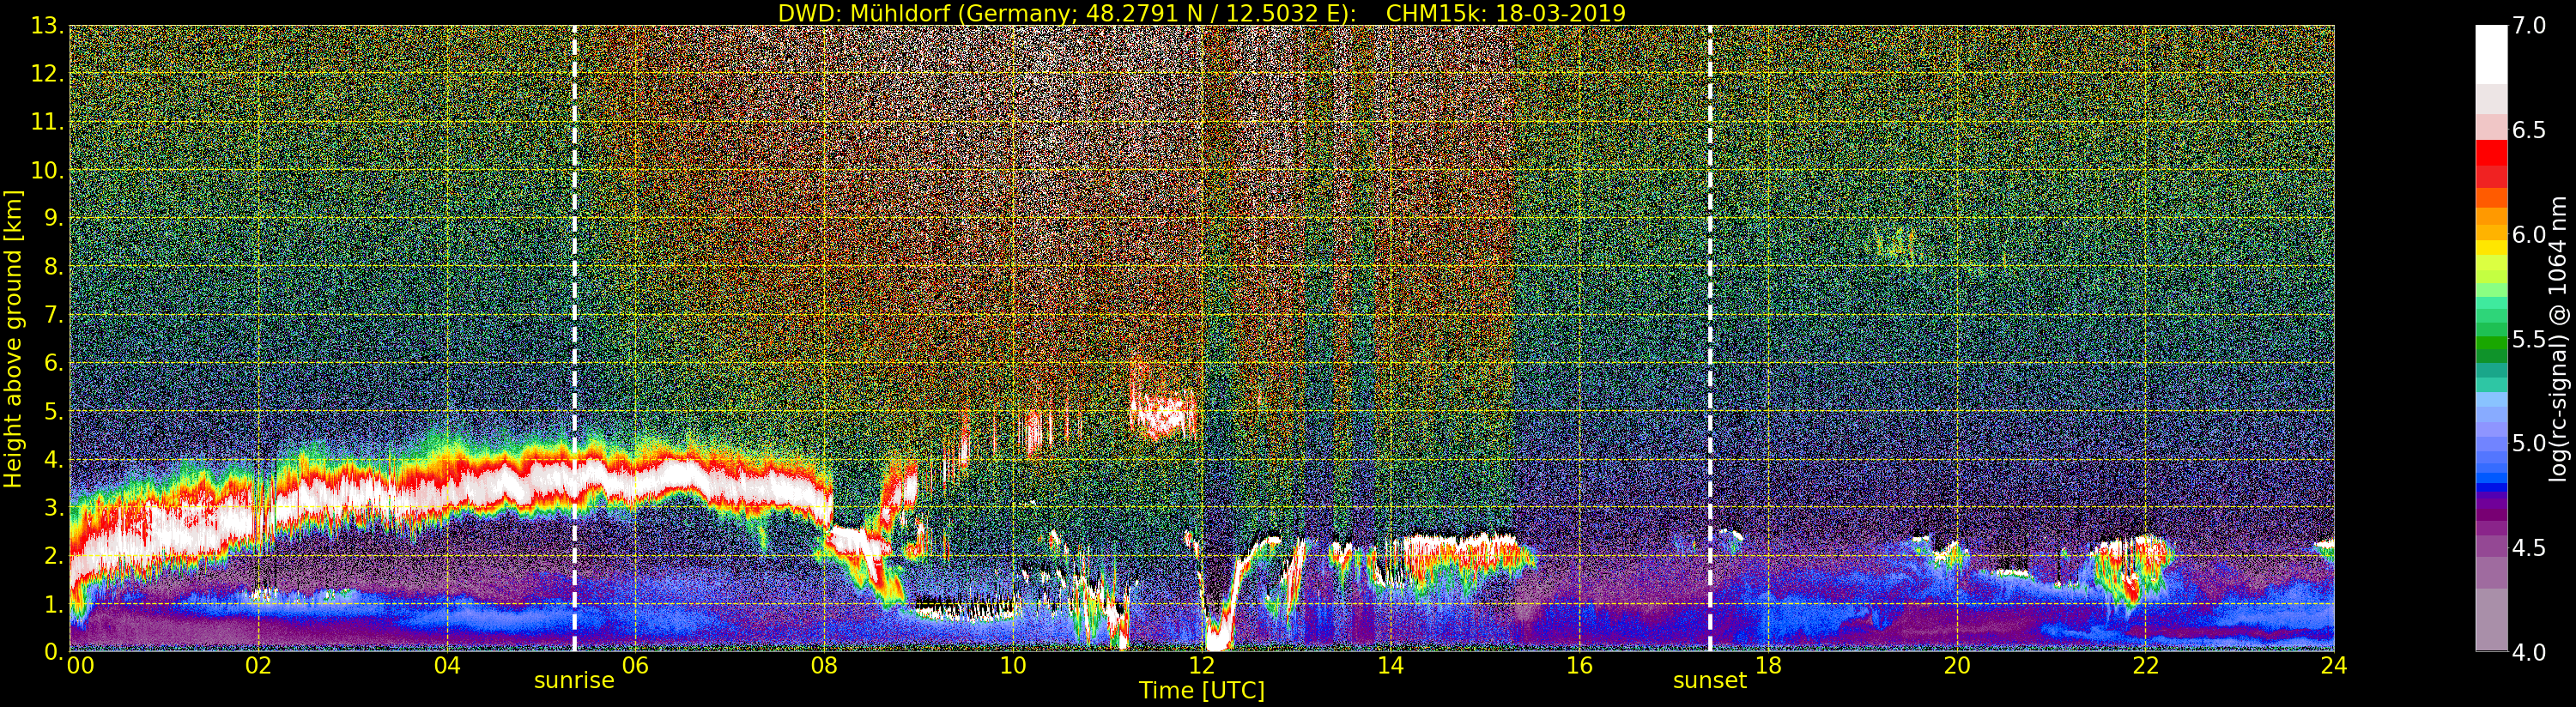Image resolution: width=2576 pixels, height=707 pixels.
Task: Click the time axis tick '04'
Action: click(447, 666)
